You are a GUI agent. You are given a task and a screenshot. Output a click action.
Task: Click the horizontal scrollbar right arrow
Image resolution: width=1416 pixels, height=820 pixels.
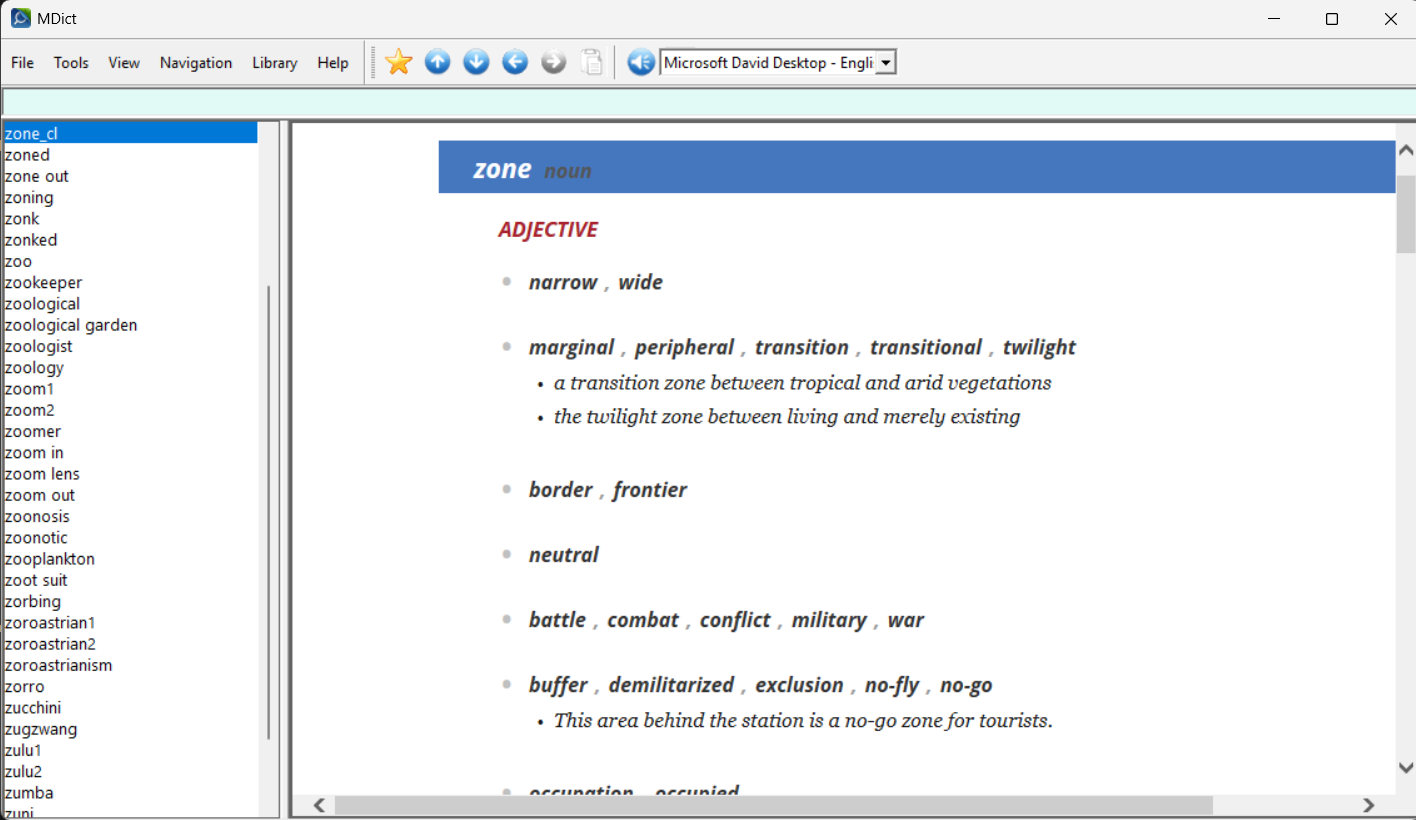1369,805
